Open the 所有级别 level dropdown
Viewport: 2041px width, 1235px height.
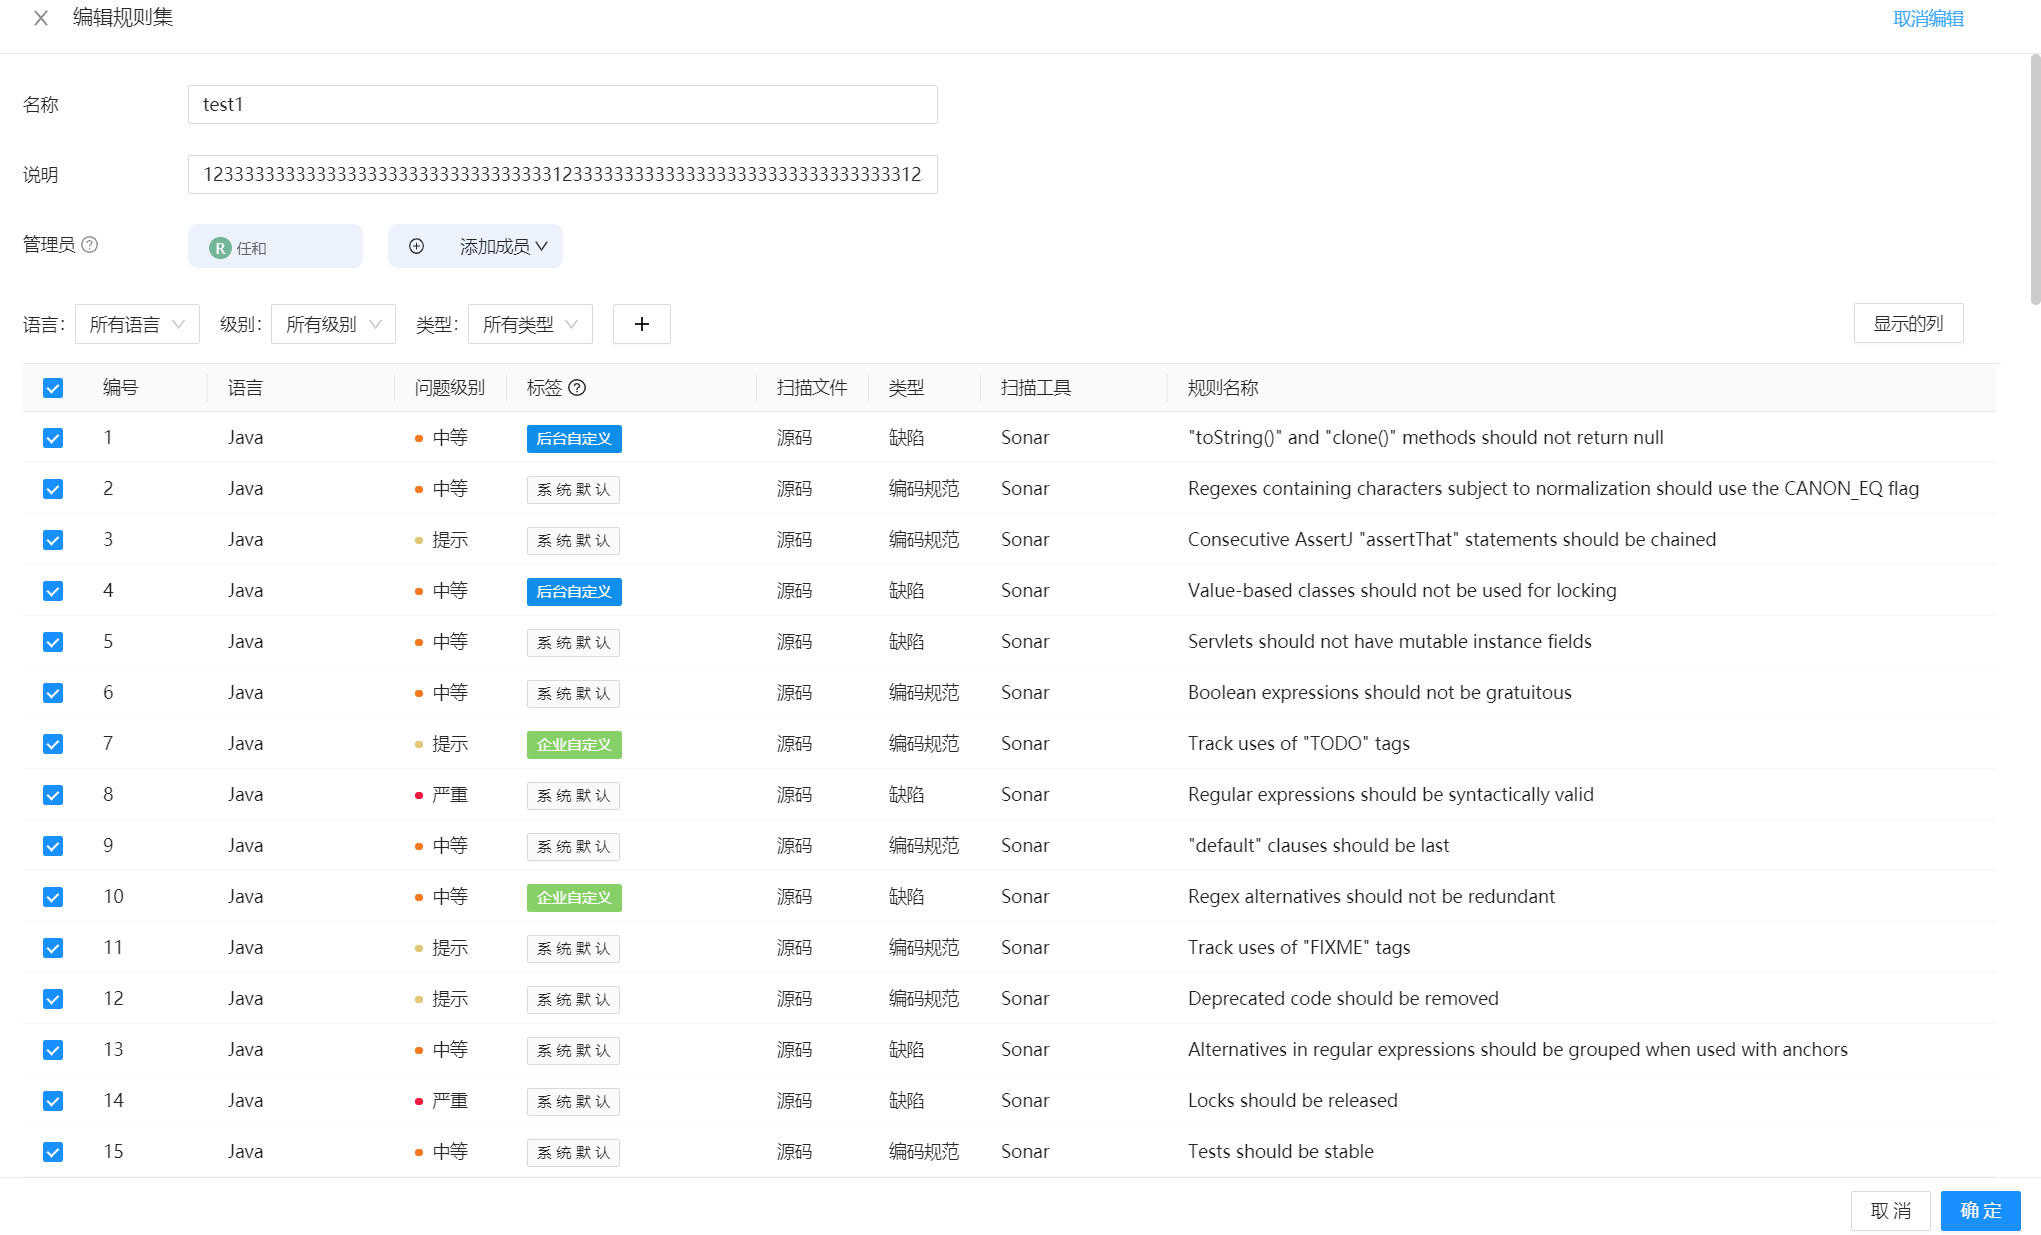pyautogui.click(x=333, y=324)
